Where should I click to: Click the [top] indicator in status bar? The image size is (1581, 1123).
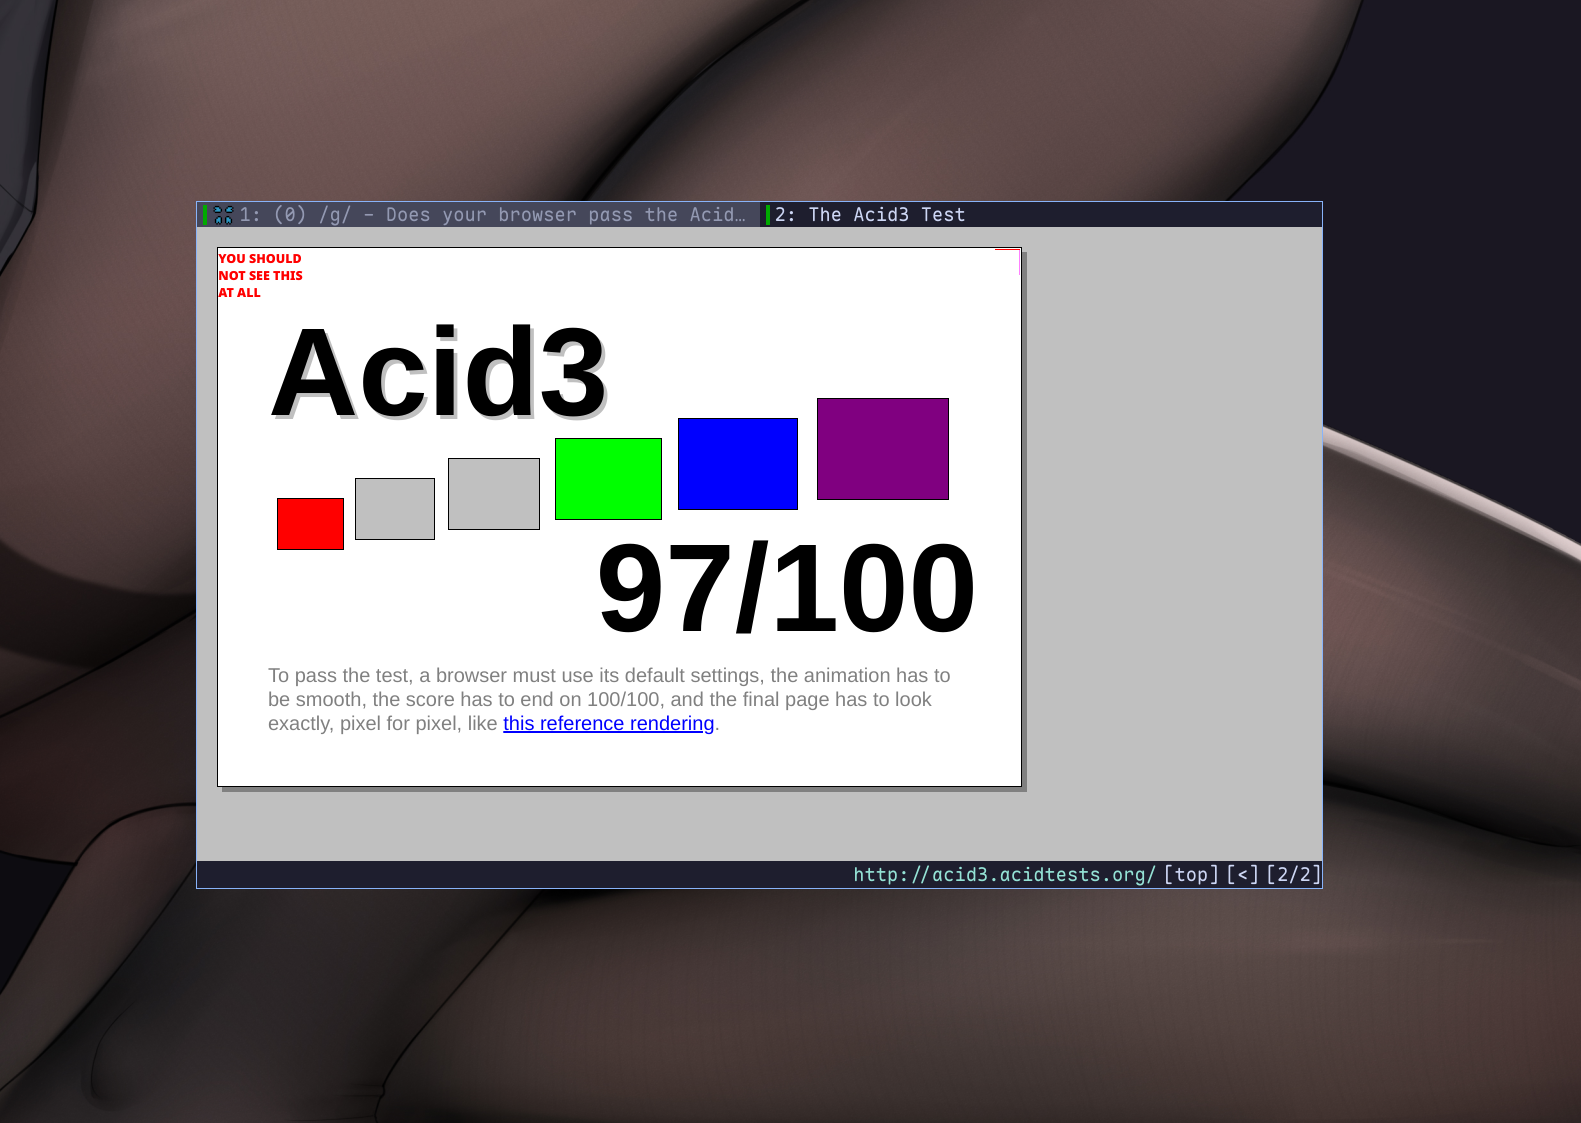point(1191,874)
